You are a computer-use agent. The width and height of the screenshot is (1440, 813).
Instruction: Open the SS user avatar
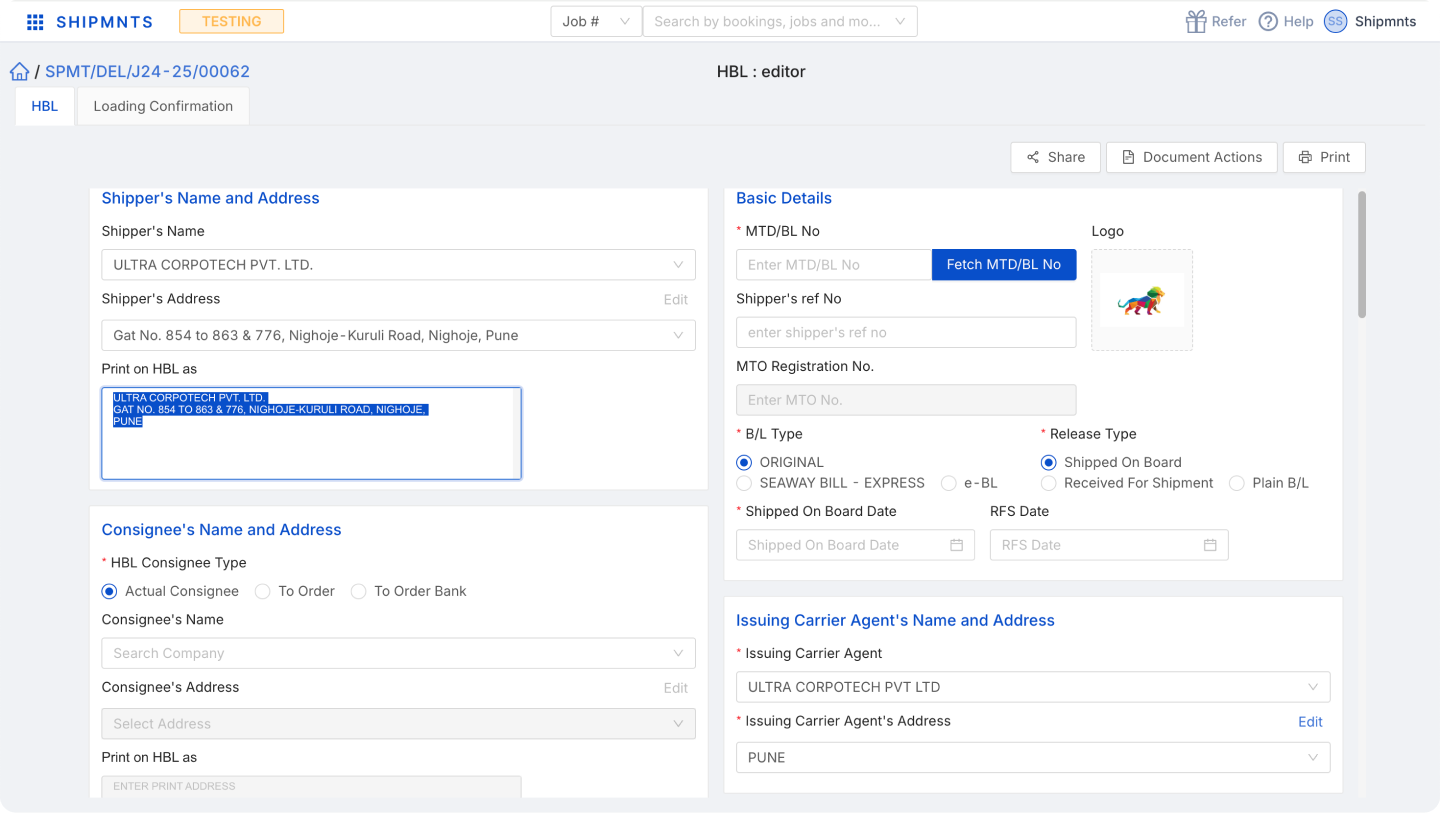1335,21
